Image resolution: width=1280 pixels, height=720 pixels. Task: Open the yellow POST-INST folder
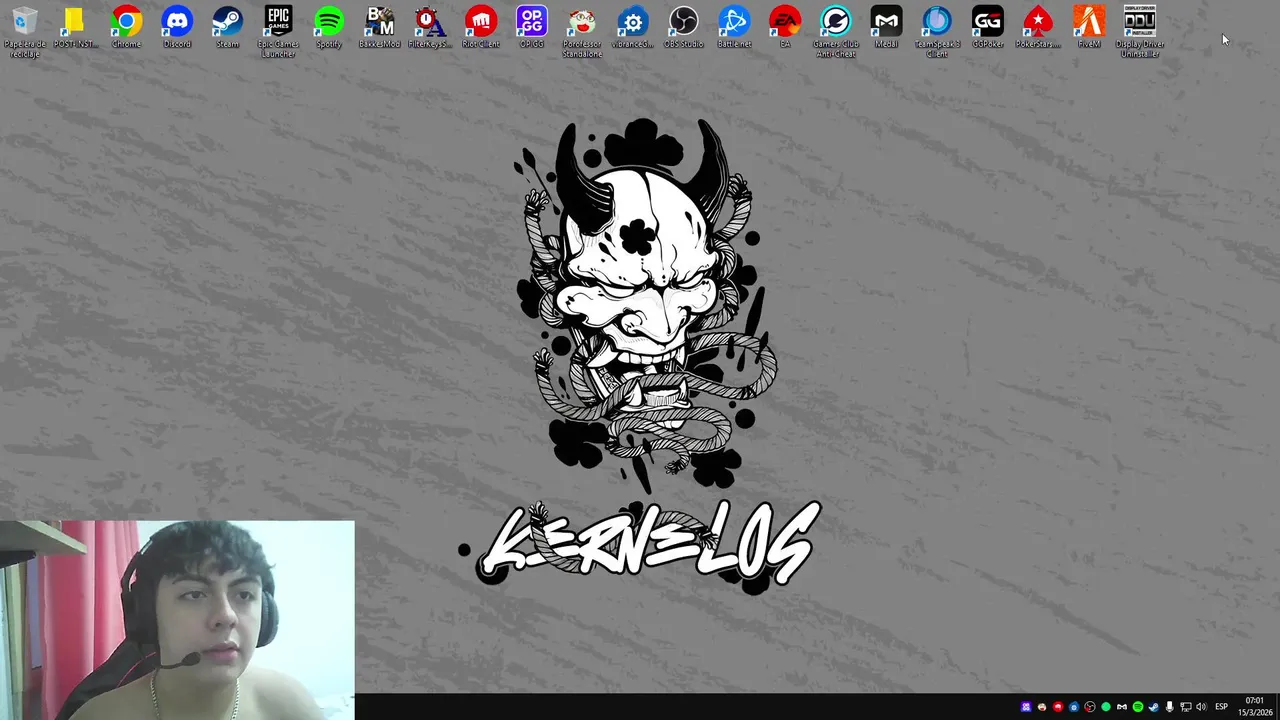click(74, 28)
